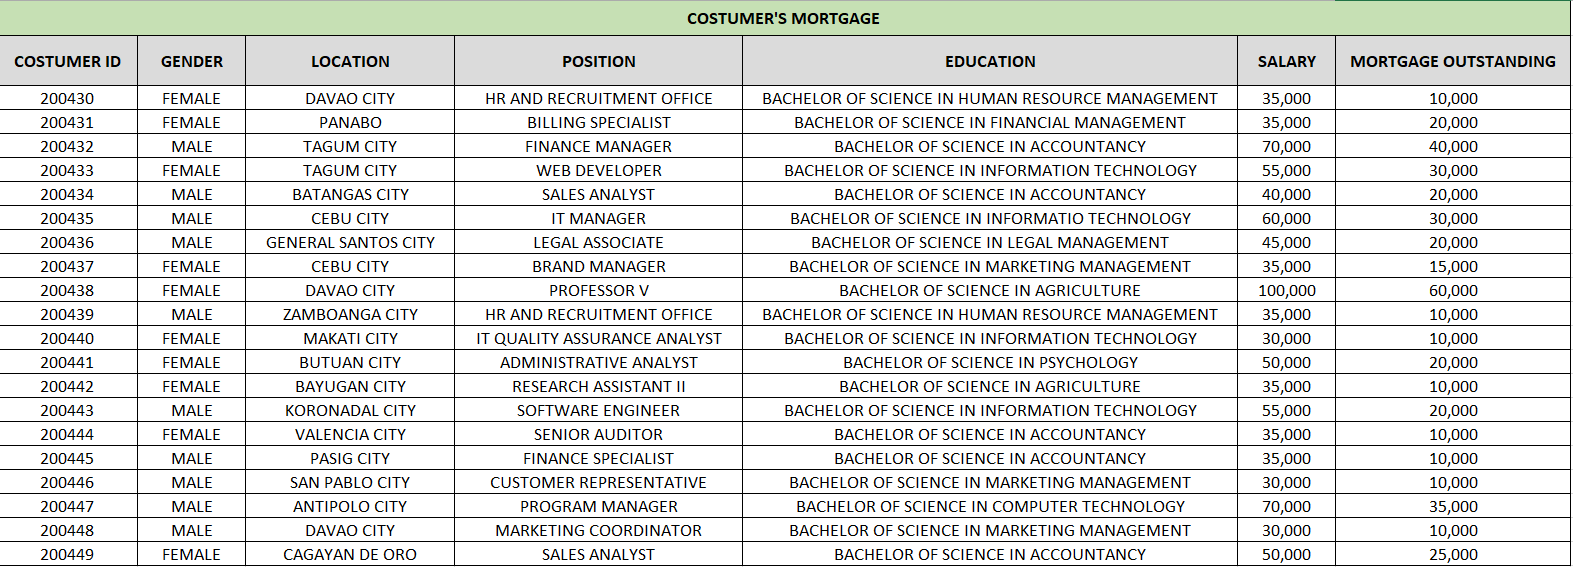Select the 100,000 salary cell
The height and width of the screenshot is (567, 1573).
[x=1286, y=290]
